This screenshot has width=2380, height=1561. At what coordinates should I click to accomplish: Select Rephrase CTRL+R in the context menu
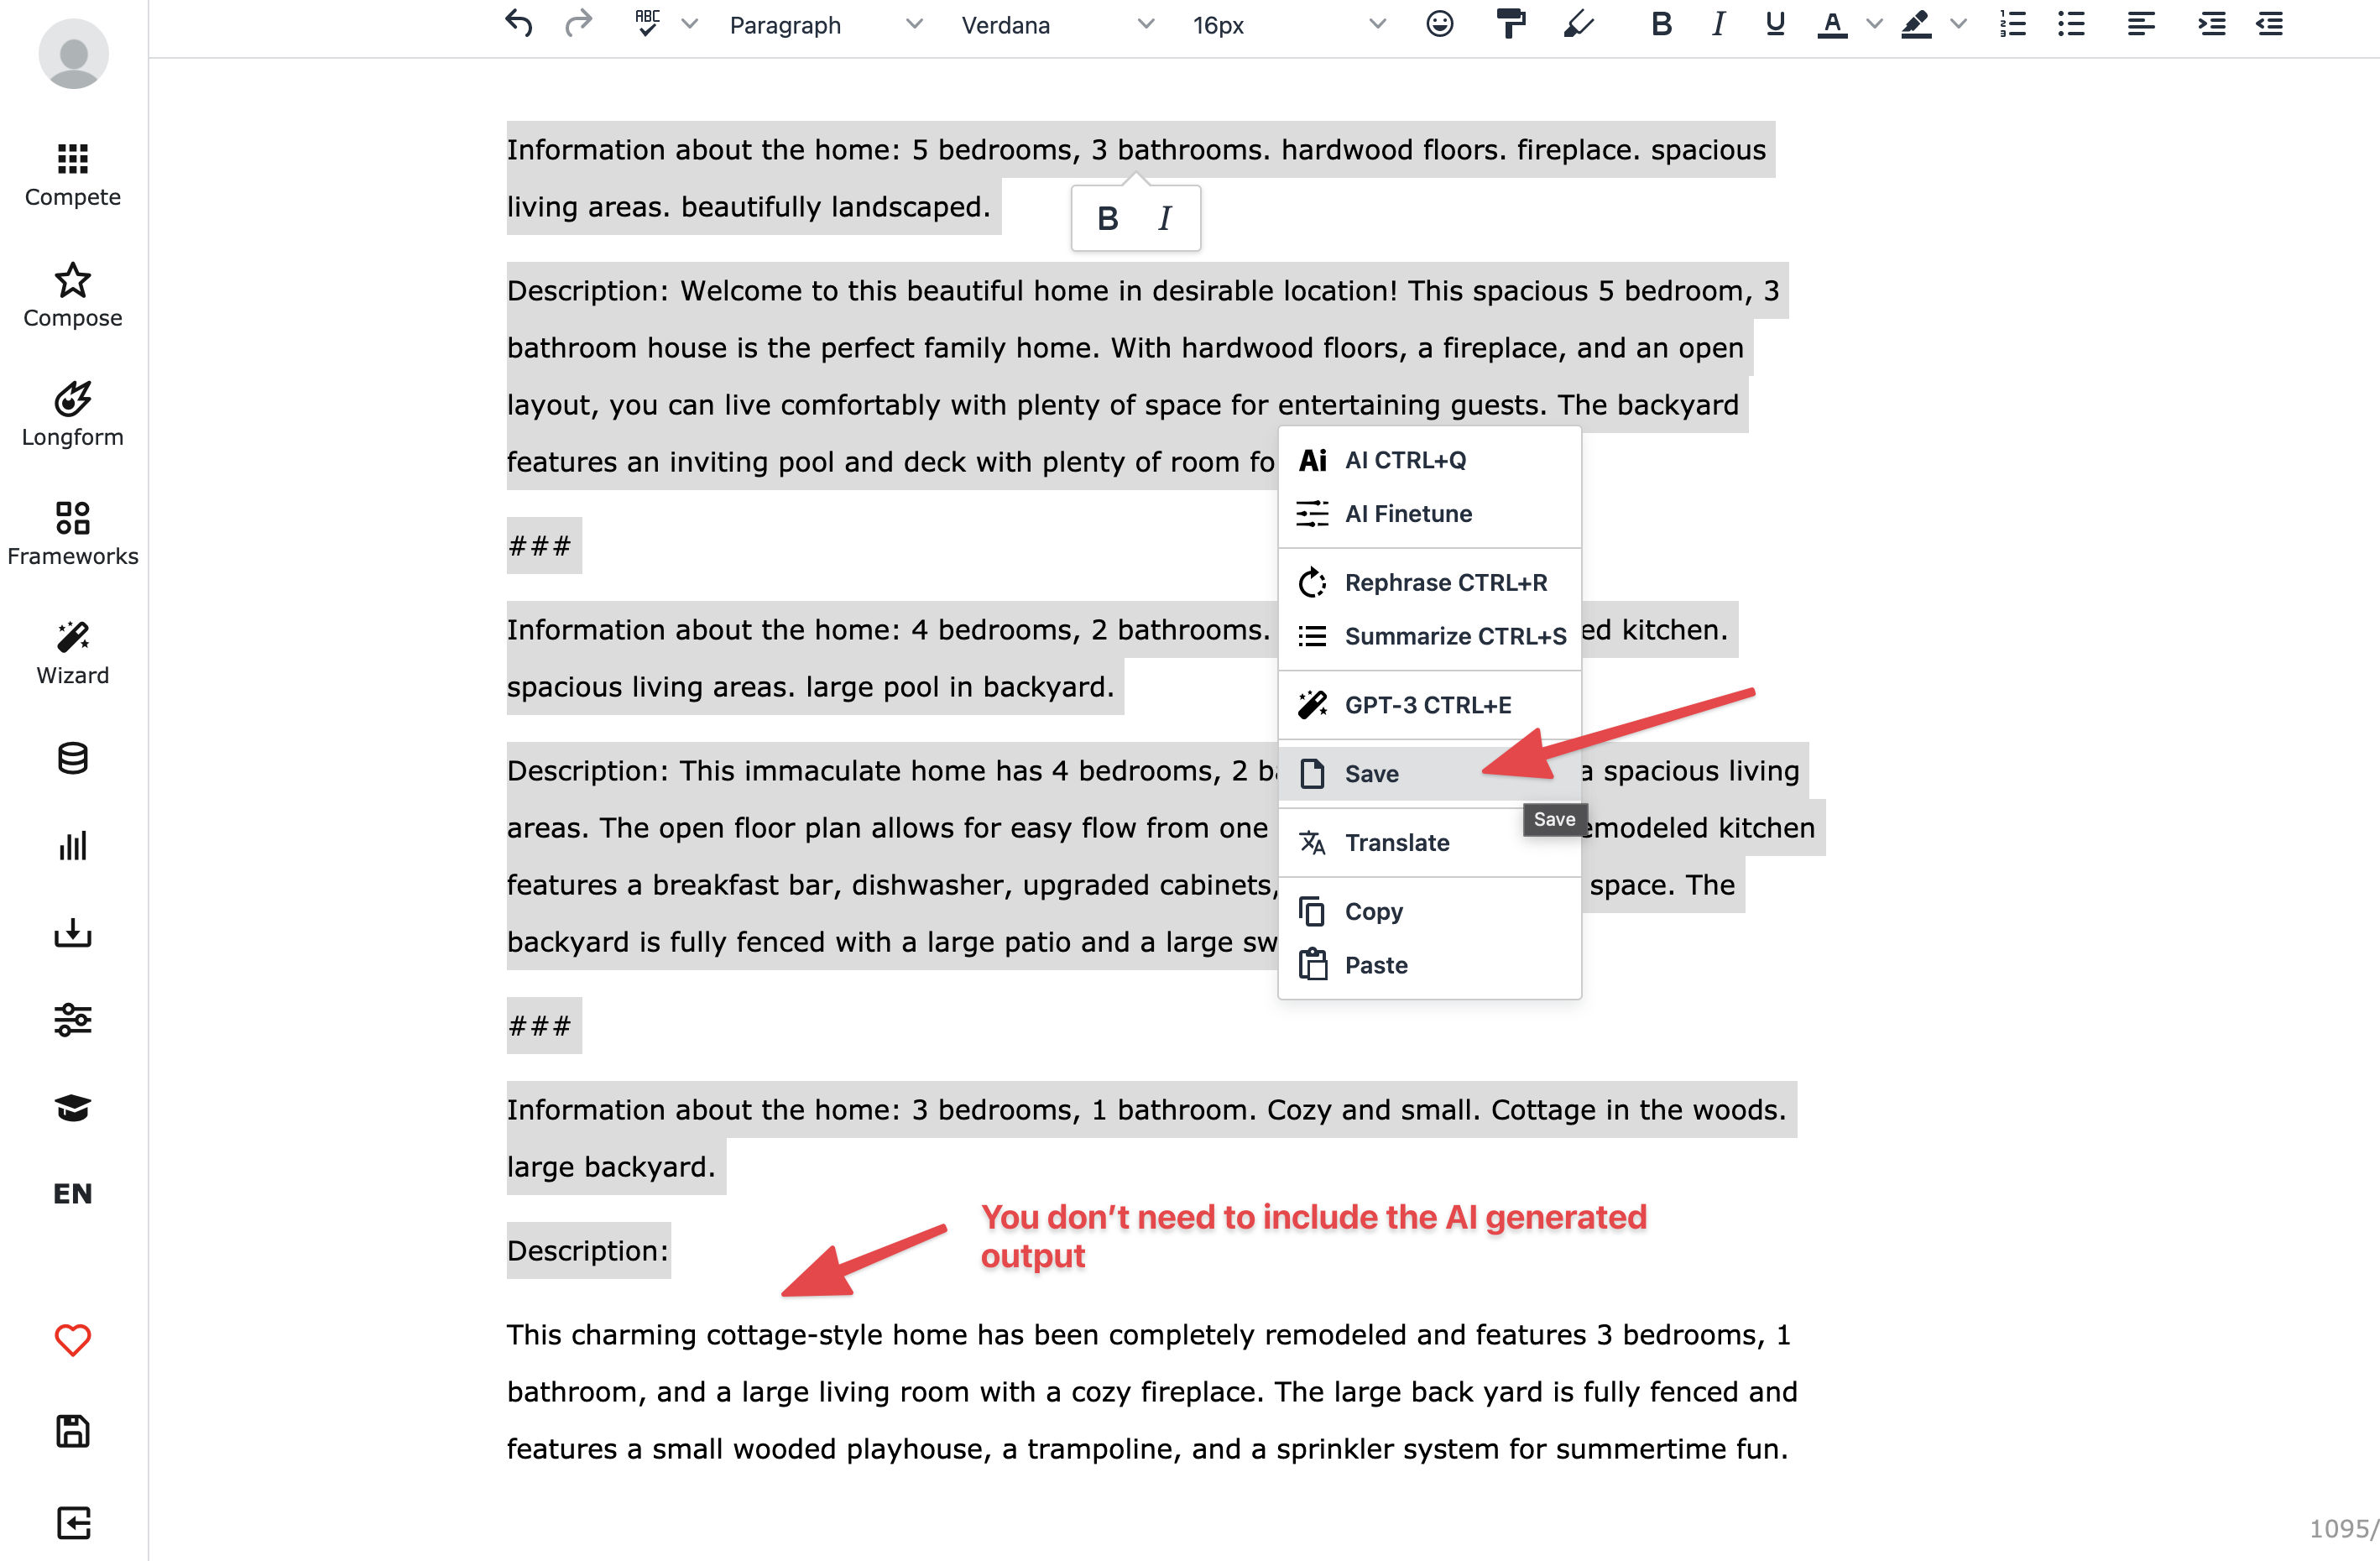pyautogui.click(x=1429, y=583)
